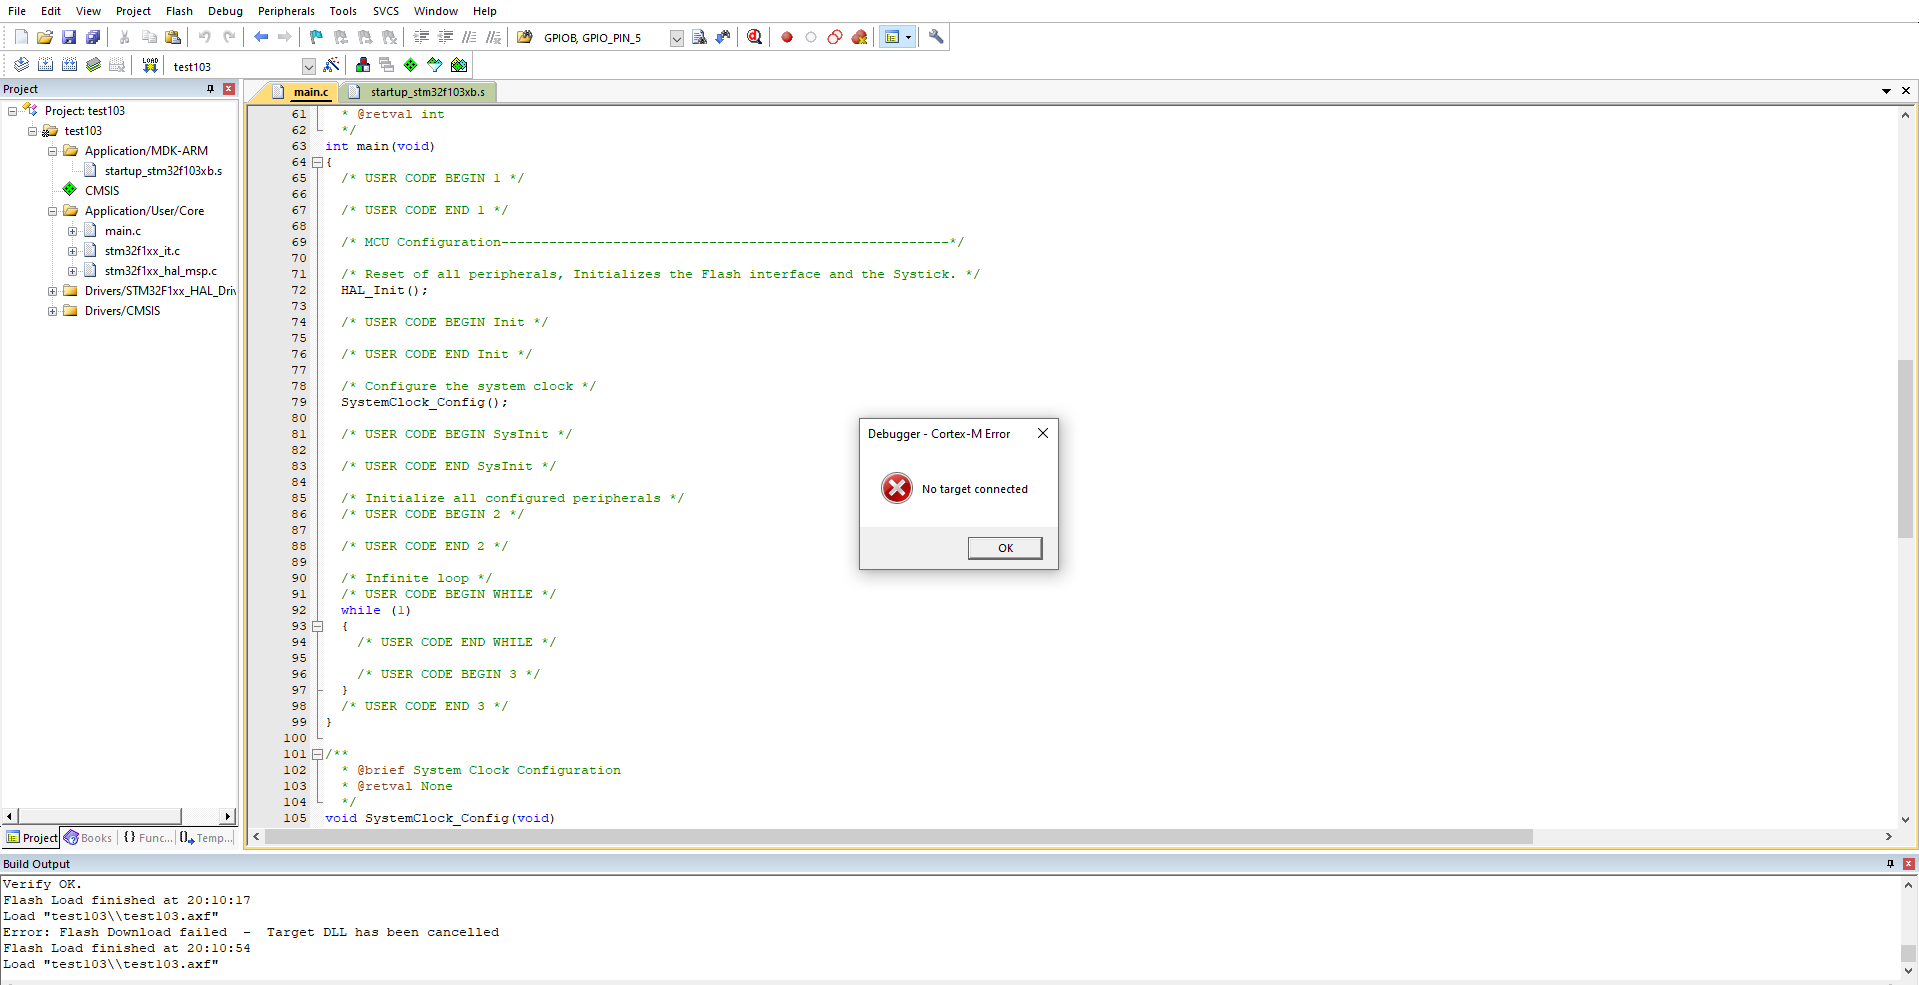Expand main.c to show its includes

[x=72, y=230]
